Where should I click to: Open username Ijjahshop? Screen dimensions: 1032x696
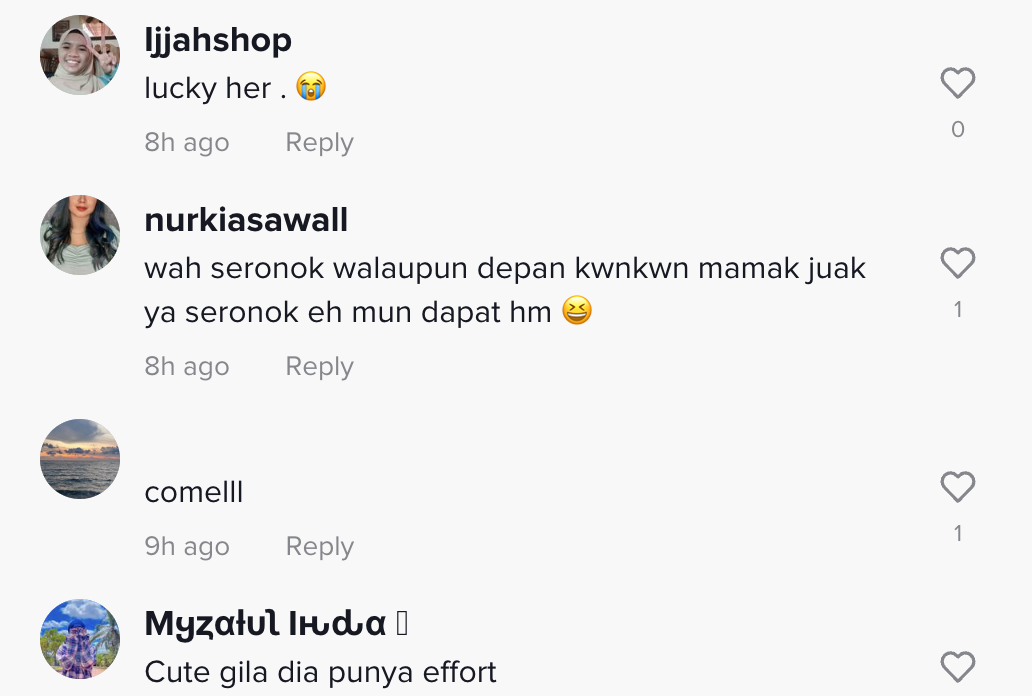coord(218,41)
